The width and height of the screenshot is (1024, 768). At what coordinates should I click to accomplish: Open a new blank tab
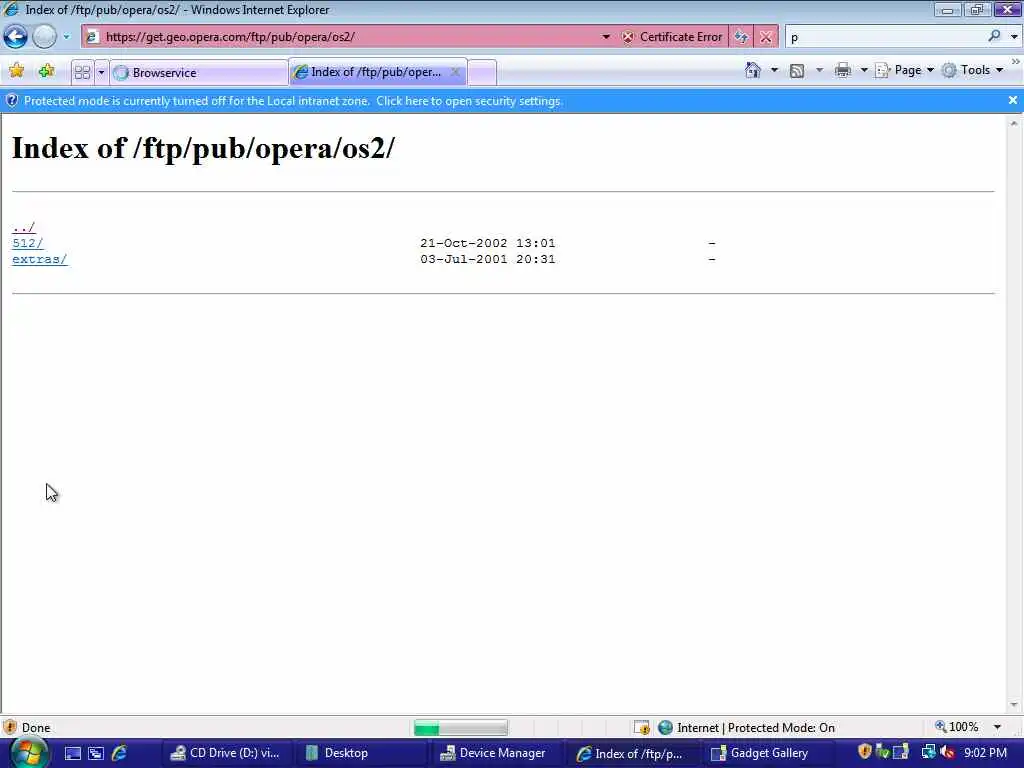[482, 72]
